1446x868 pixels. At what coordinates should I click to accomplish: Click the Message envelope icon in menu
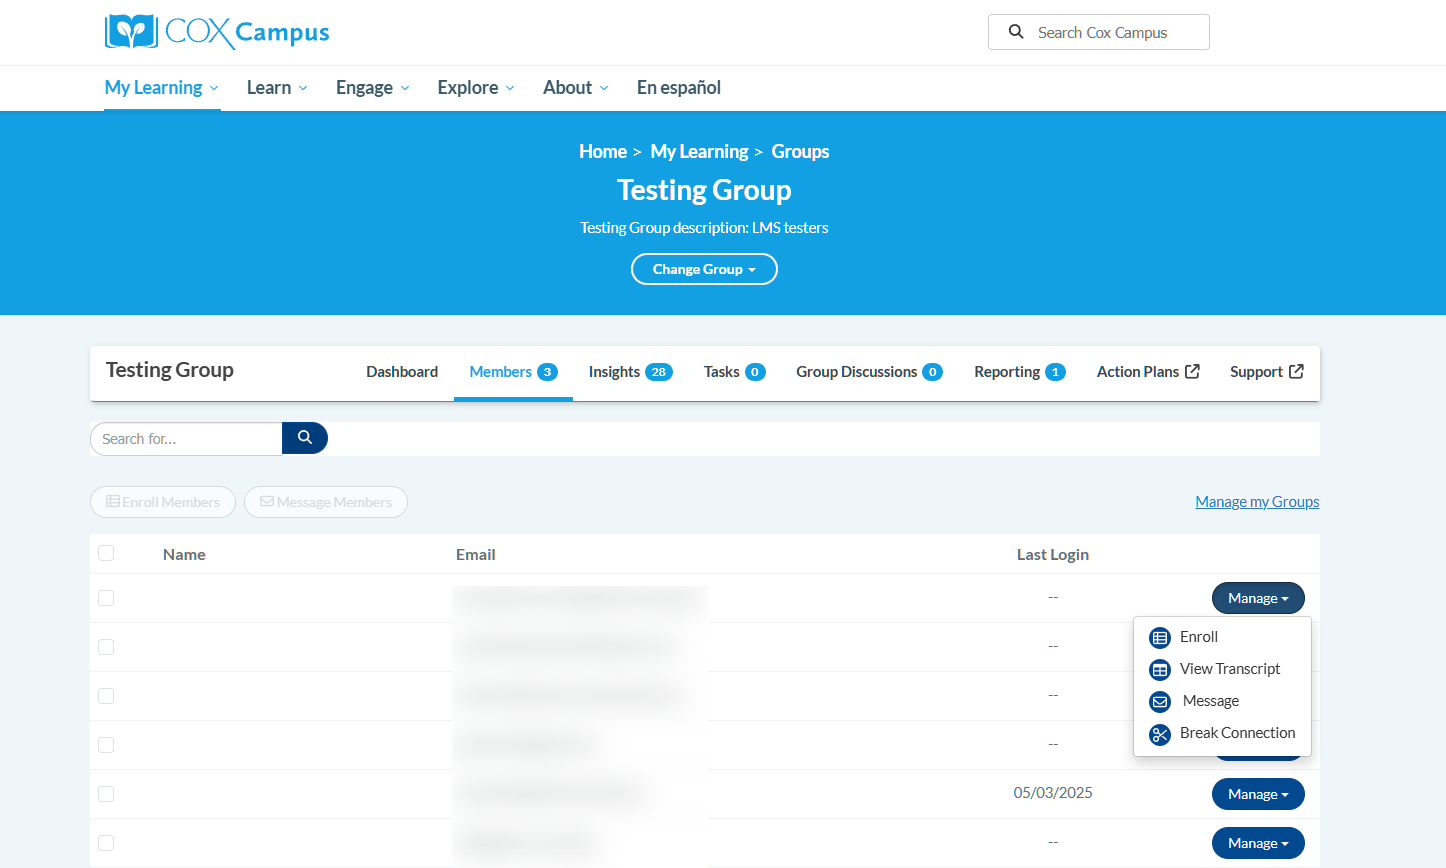point(1160,702)
